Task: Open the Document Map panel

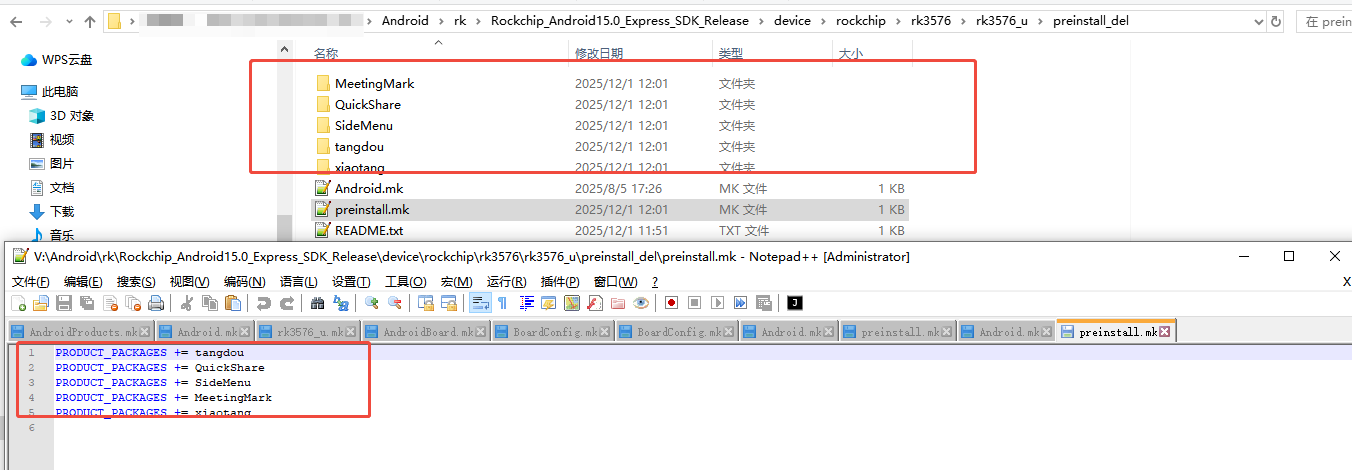Action: (x=571, y=303)
